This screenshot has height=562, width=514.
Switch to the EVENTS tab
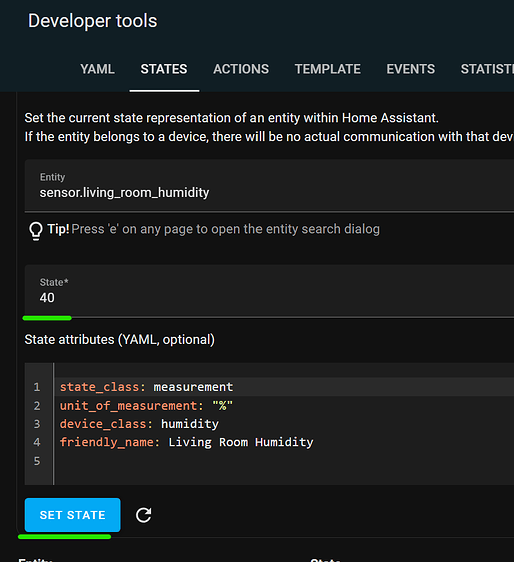410,69
